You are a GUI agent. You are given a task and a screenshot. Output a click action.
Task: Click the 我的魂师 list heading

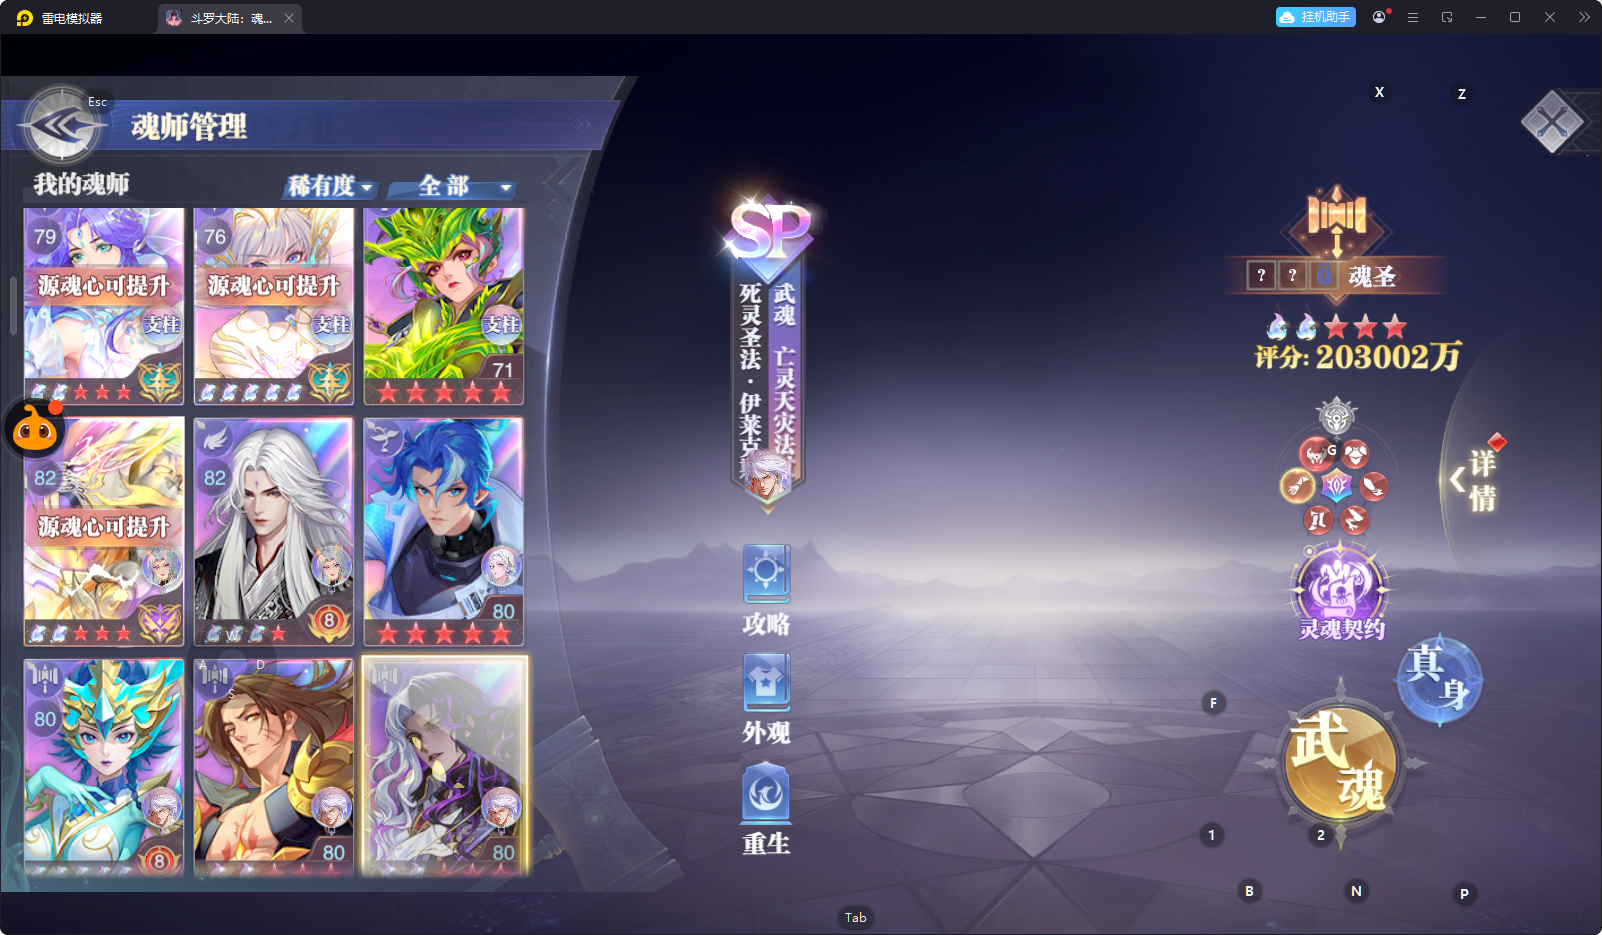pos(81,184)
